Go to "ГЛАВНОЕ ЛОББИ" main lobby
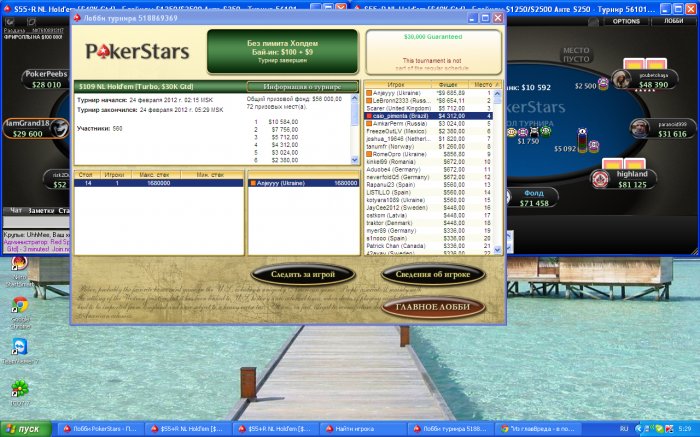The image size is (700, 437). click(x=433, y=307)
